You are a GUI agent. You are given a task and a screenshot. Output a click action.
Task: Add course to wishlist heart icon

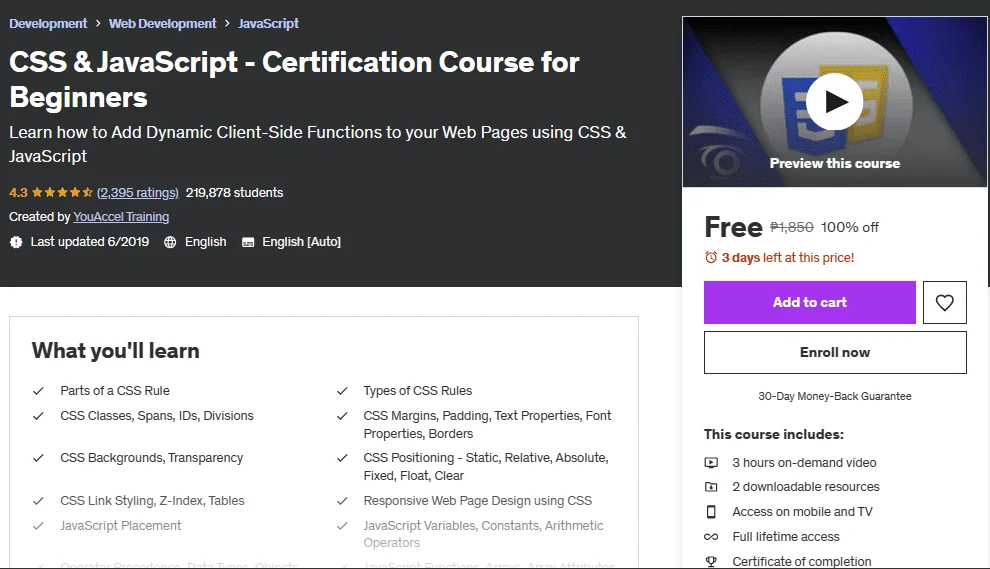point(945,302)
